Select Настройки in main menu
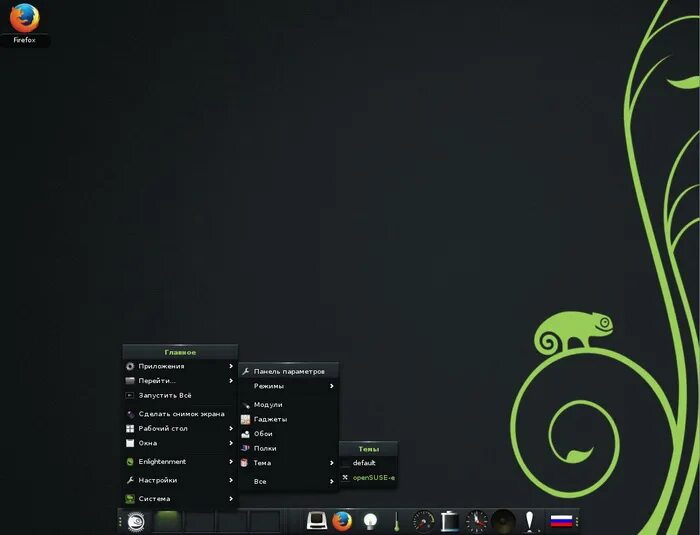Viewport: 700px width, 535px height. click(180, 481)
